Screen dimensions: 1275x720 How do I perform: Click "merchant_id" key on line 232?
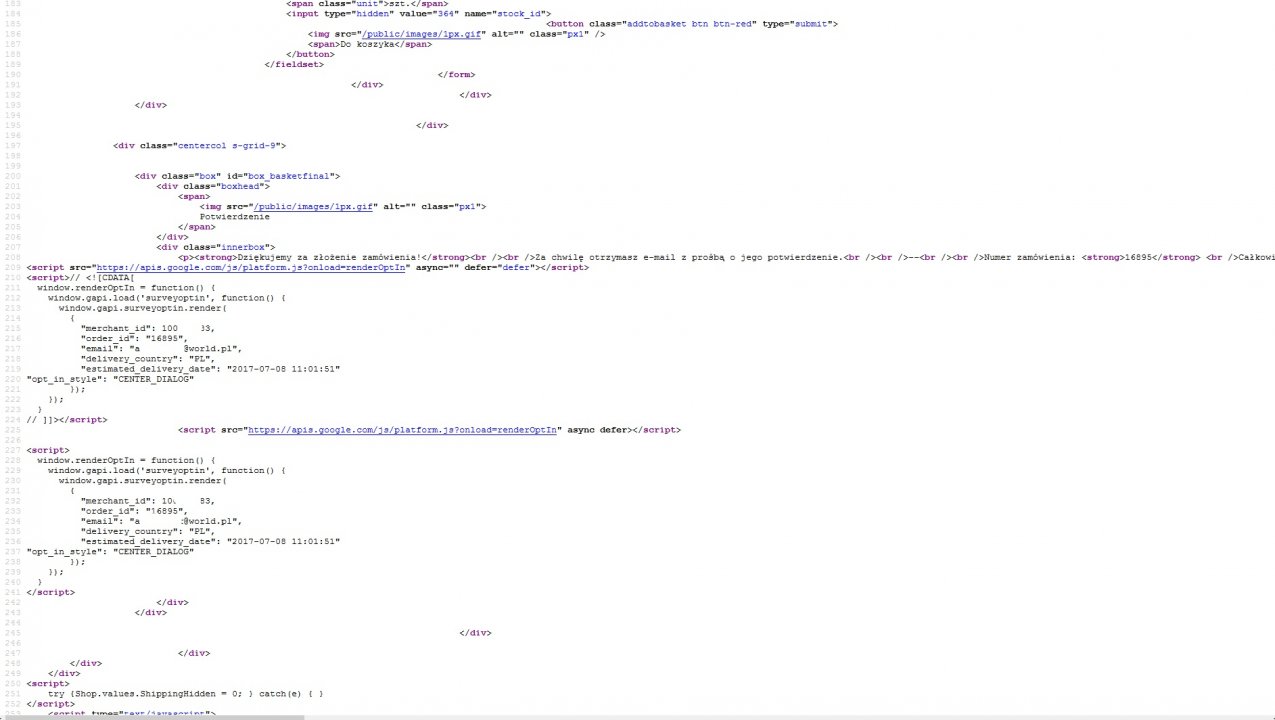(114, 501)
